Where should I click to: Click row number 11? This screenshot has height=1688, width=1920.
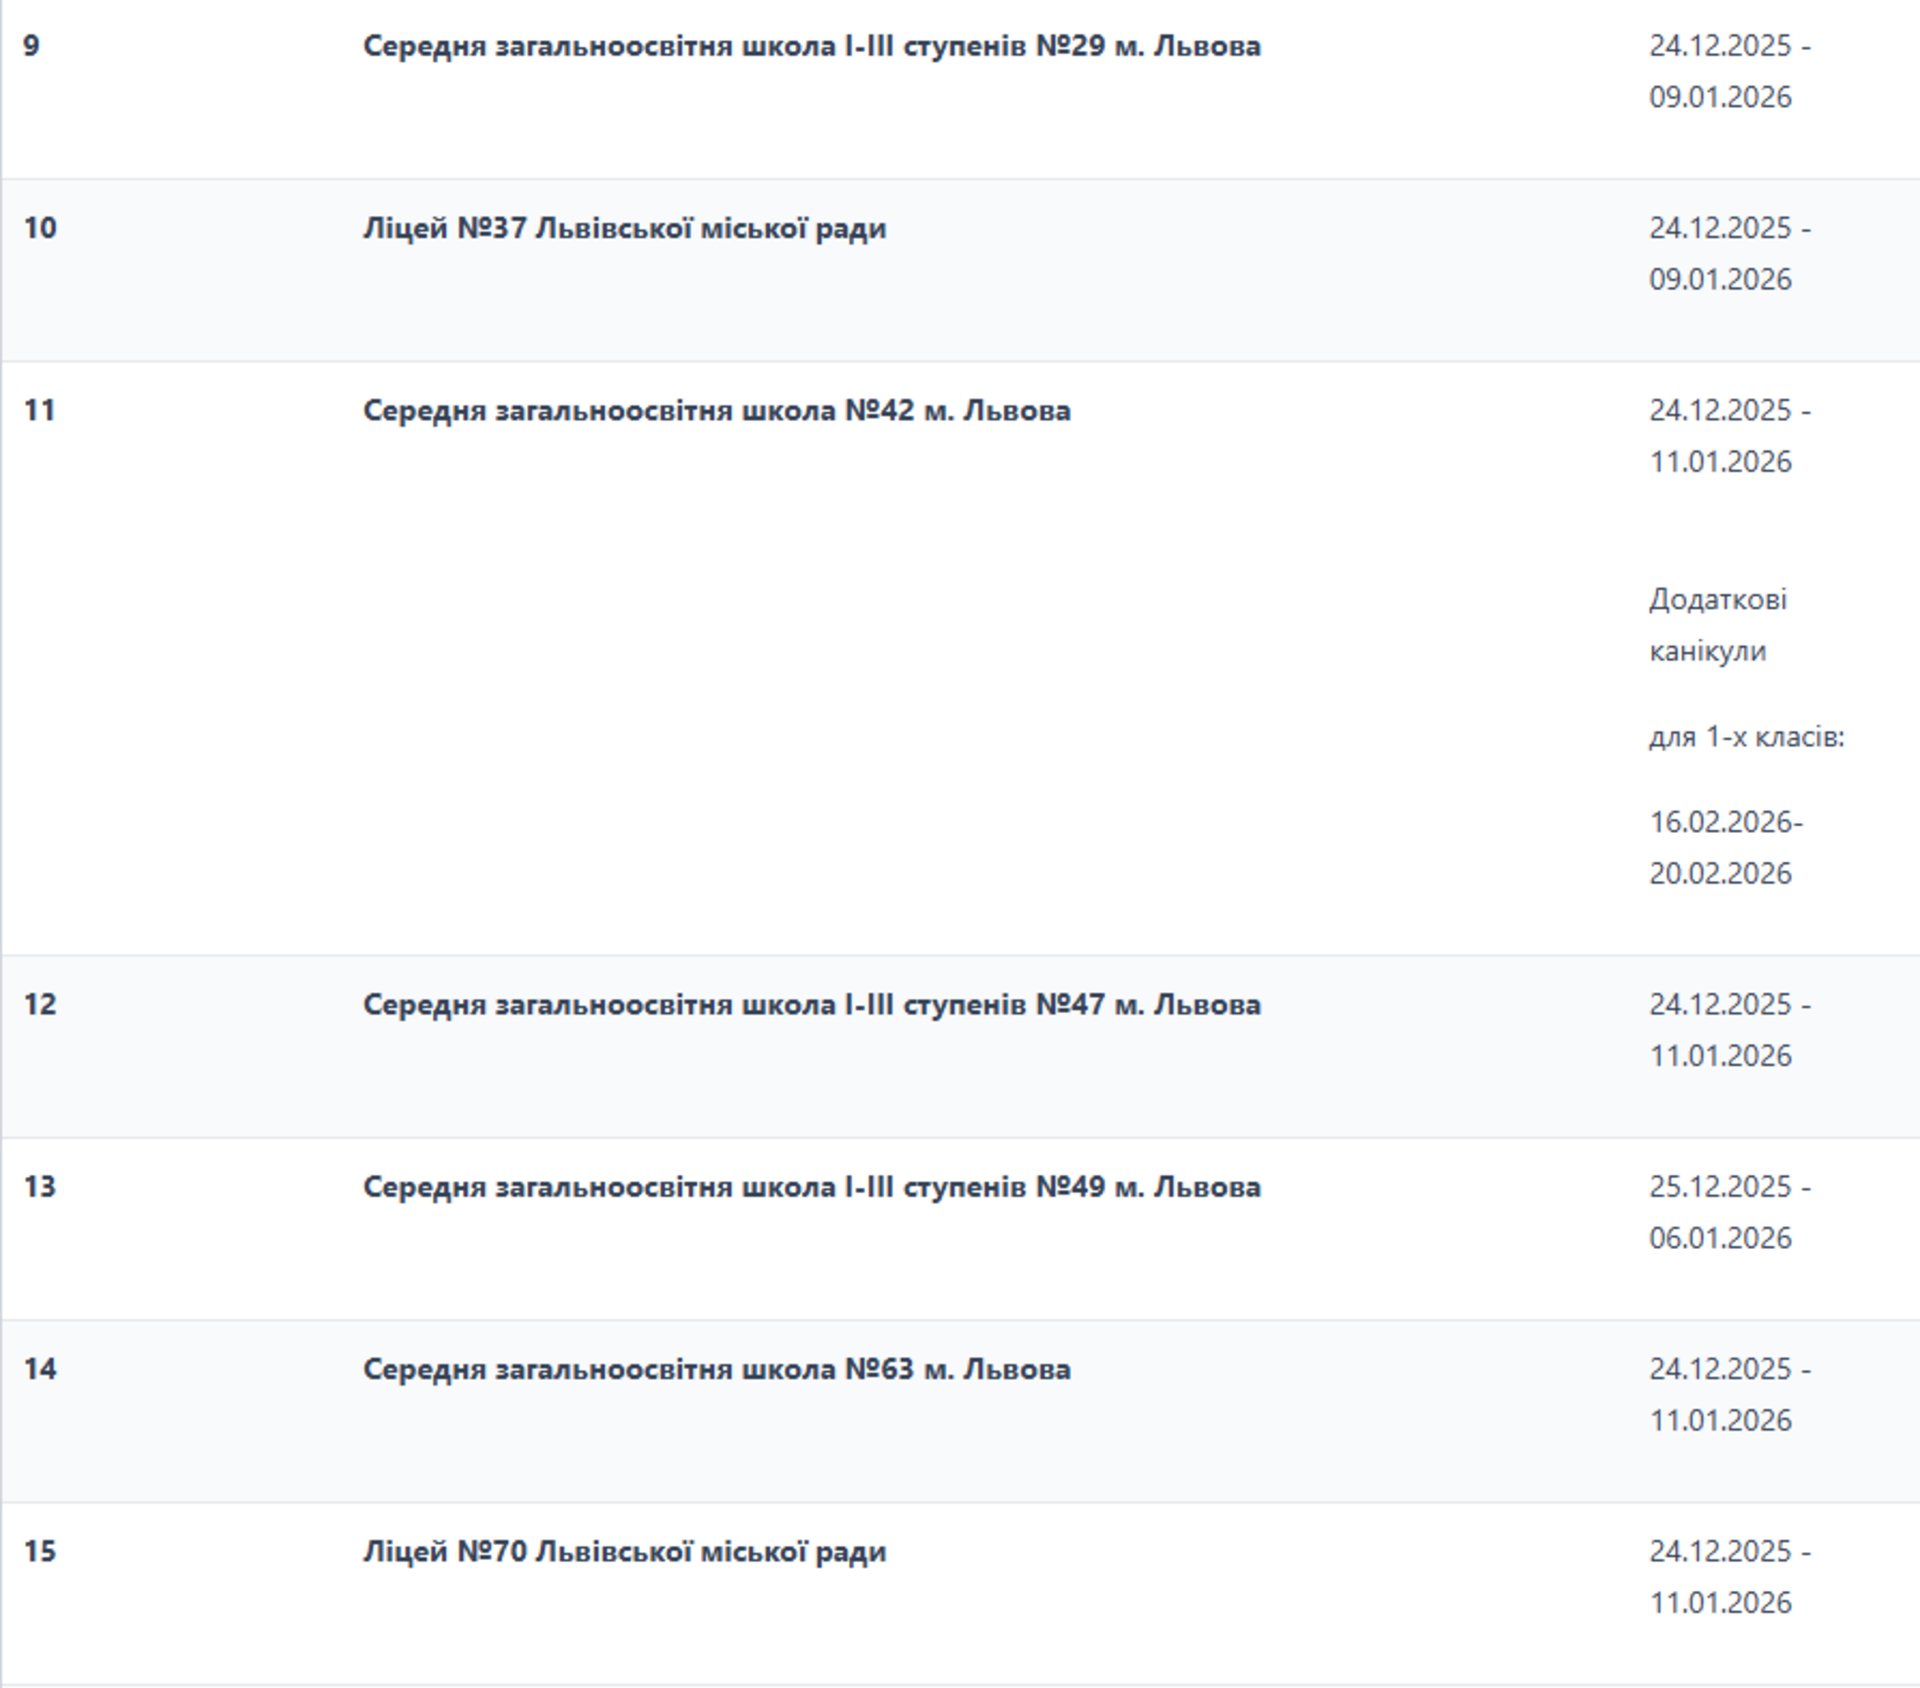(x=39, y=410)
